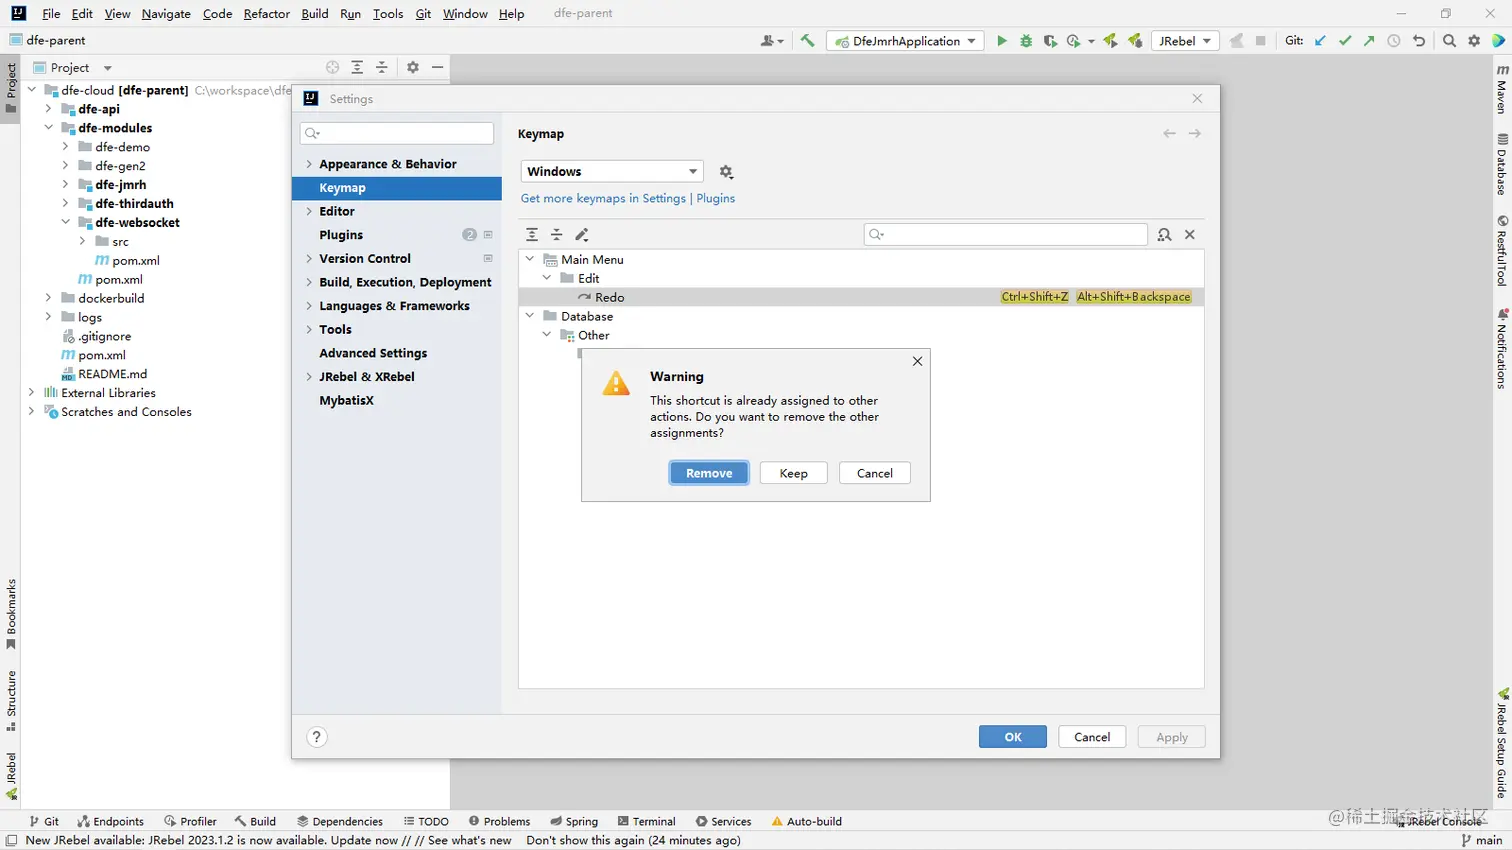The image size is (1512, 850).
Task: Collapse all in Project panel toolbar
Action: pos(381,67)
